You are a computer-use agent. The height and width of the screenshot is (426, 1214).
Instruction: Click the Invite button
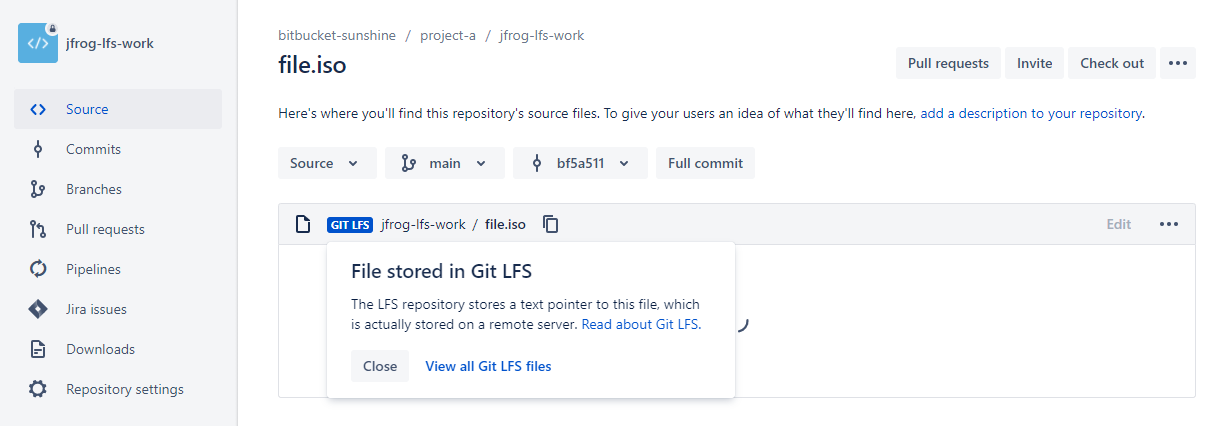(1034, 63)
